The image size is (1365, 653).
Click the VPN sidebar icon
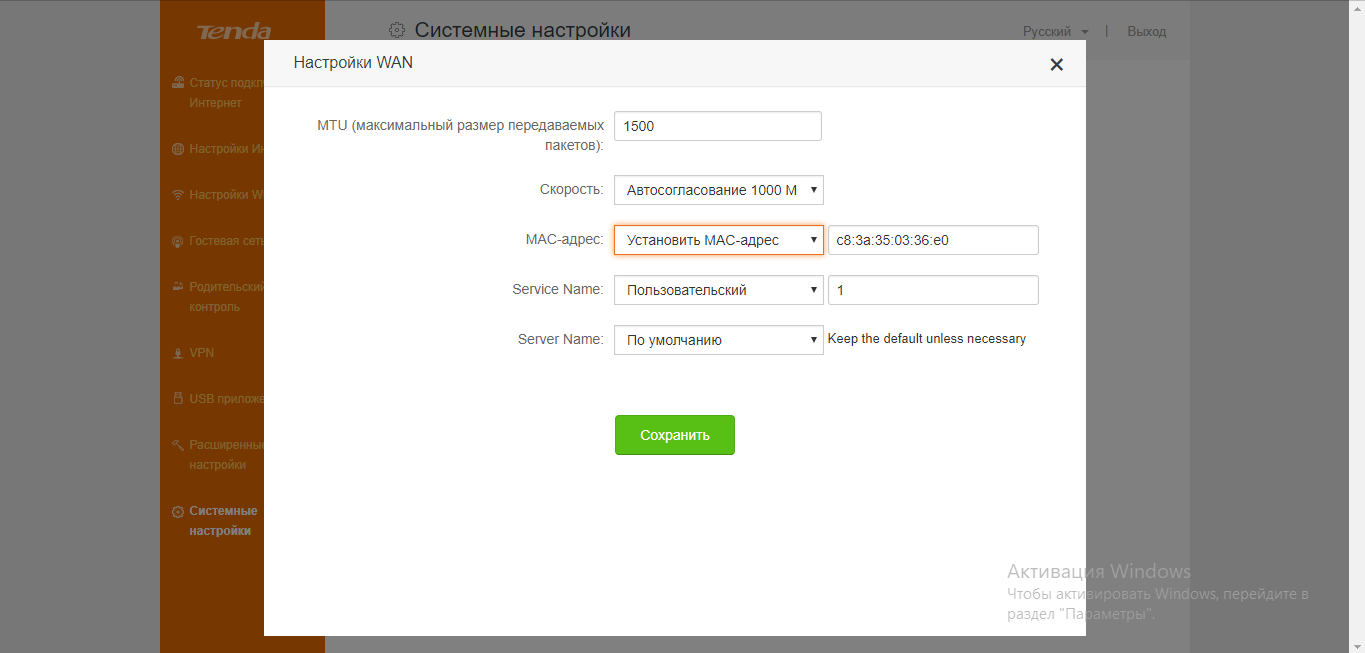pyautogui.click(x=178, y=353)
